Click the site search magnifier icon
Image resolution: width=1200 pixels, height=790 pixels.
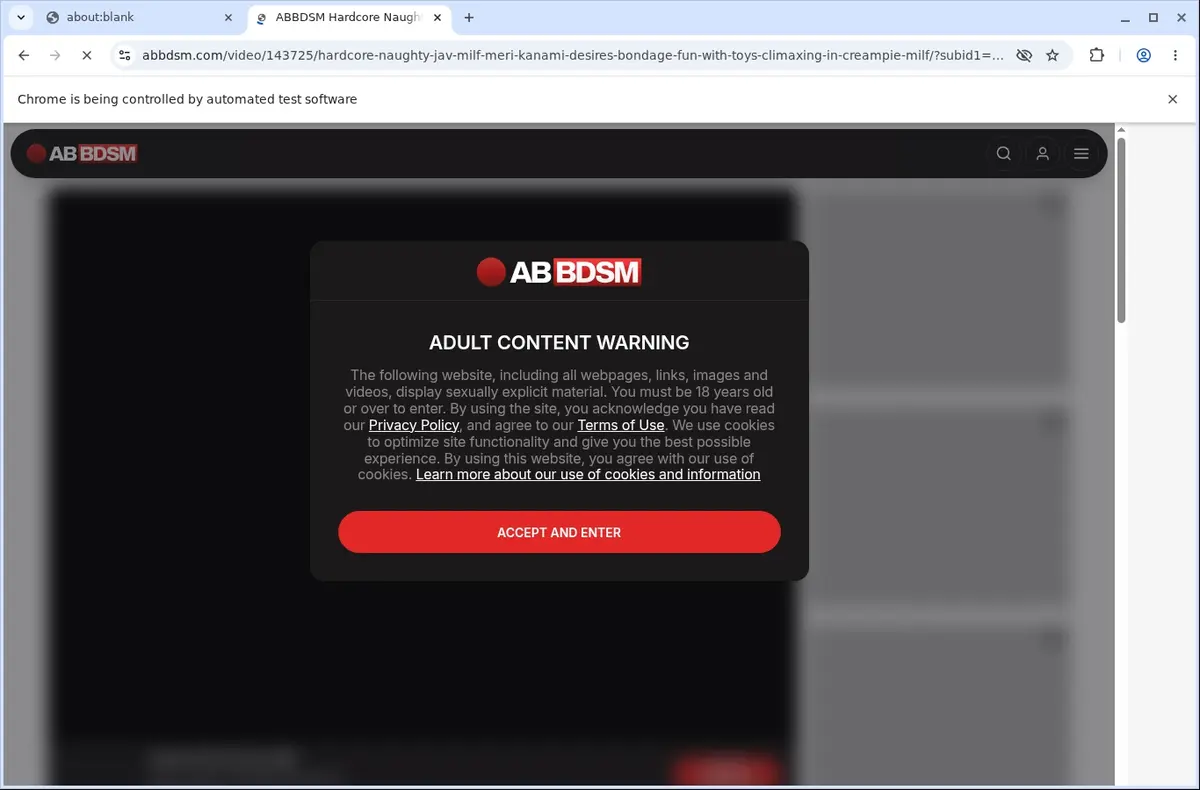1004,153
